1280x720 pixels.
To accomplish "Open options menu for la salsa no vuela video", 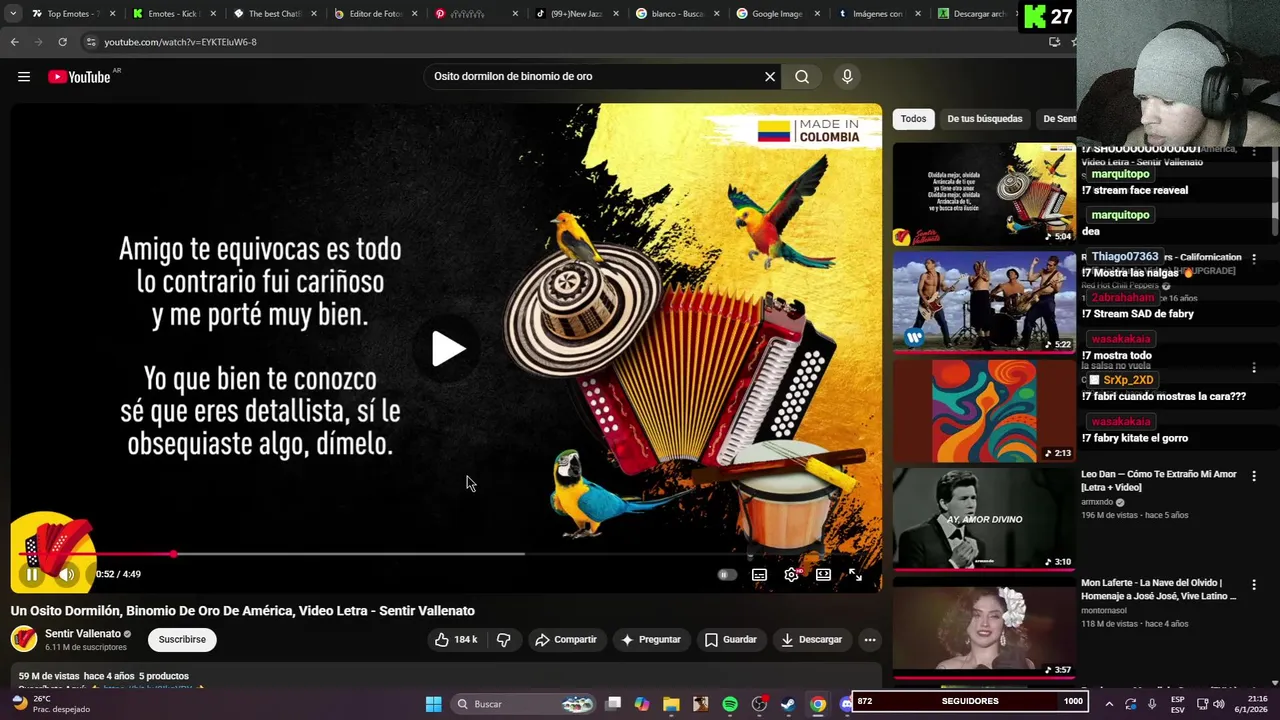I will click(x=1254, y=368).
